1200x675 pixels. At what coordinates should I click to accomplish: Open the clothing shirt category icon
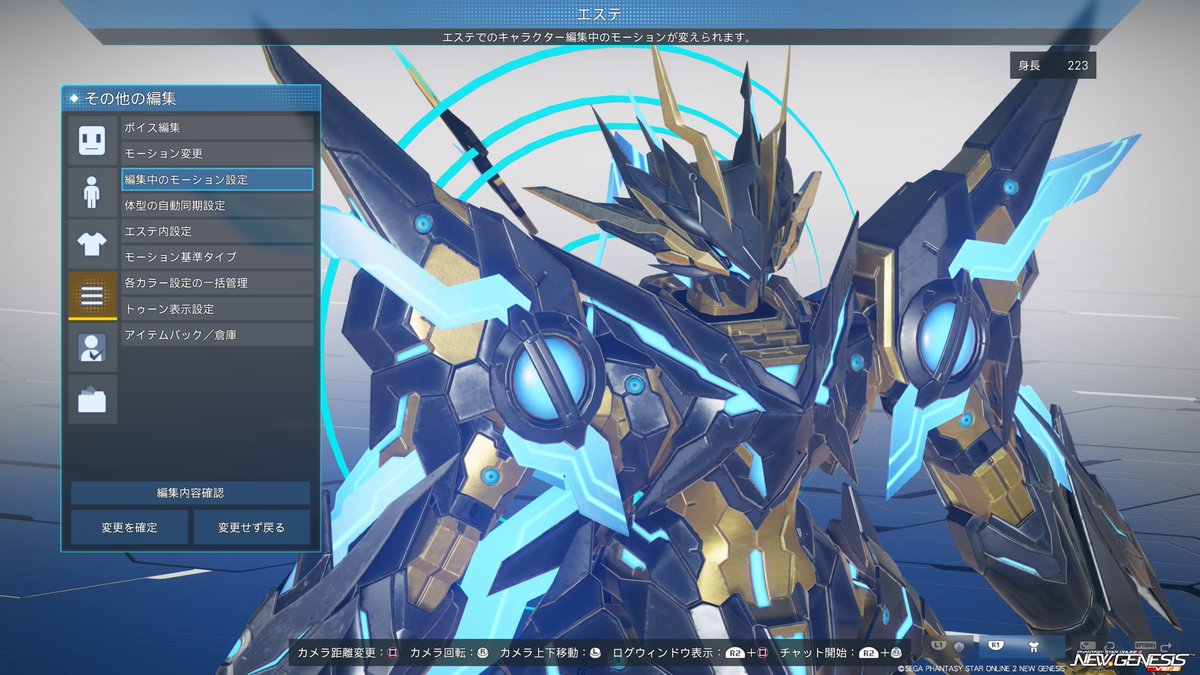(92, 244)
